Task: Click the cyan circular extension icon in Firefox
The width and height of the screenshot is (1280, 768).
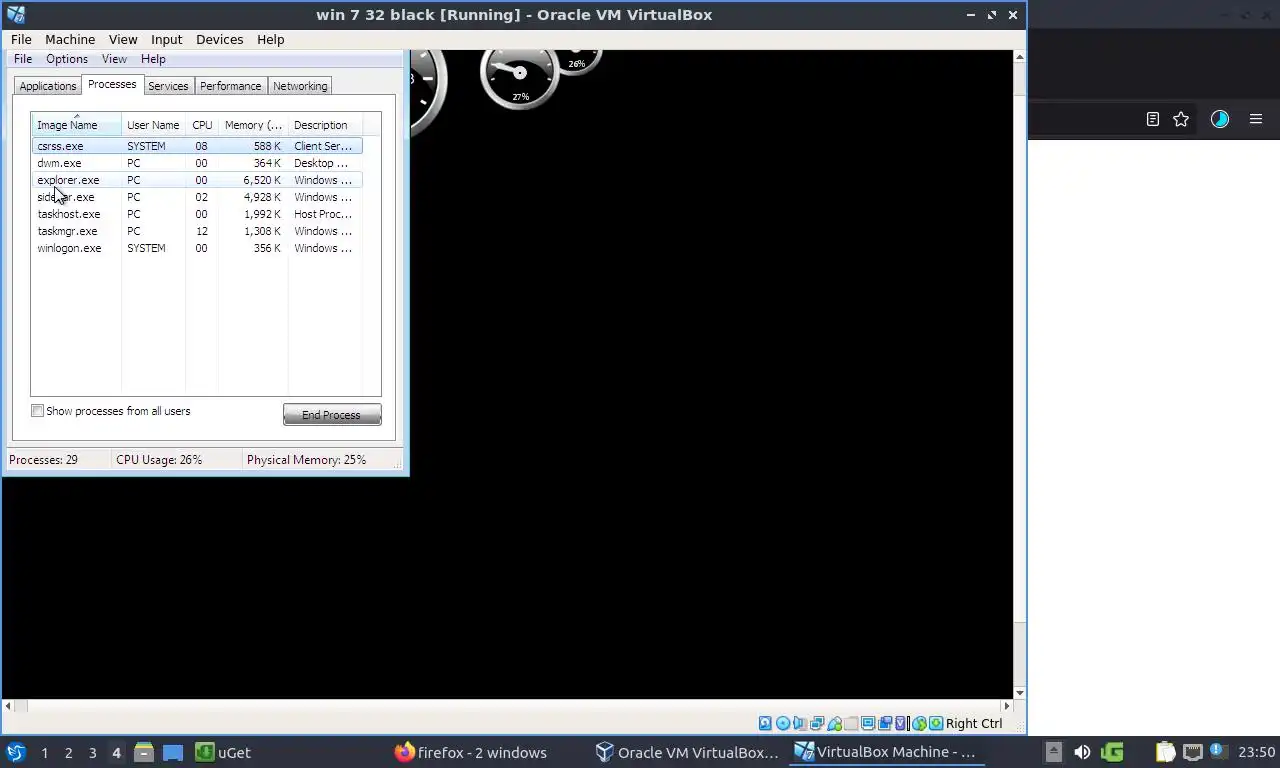Action: pos(1219,119)
